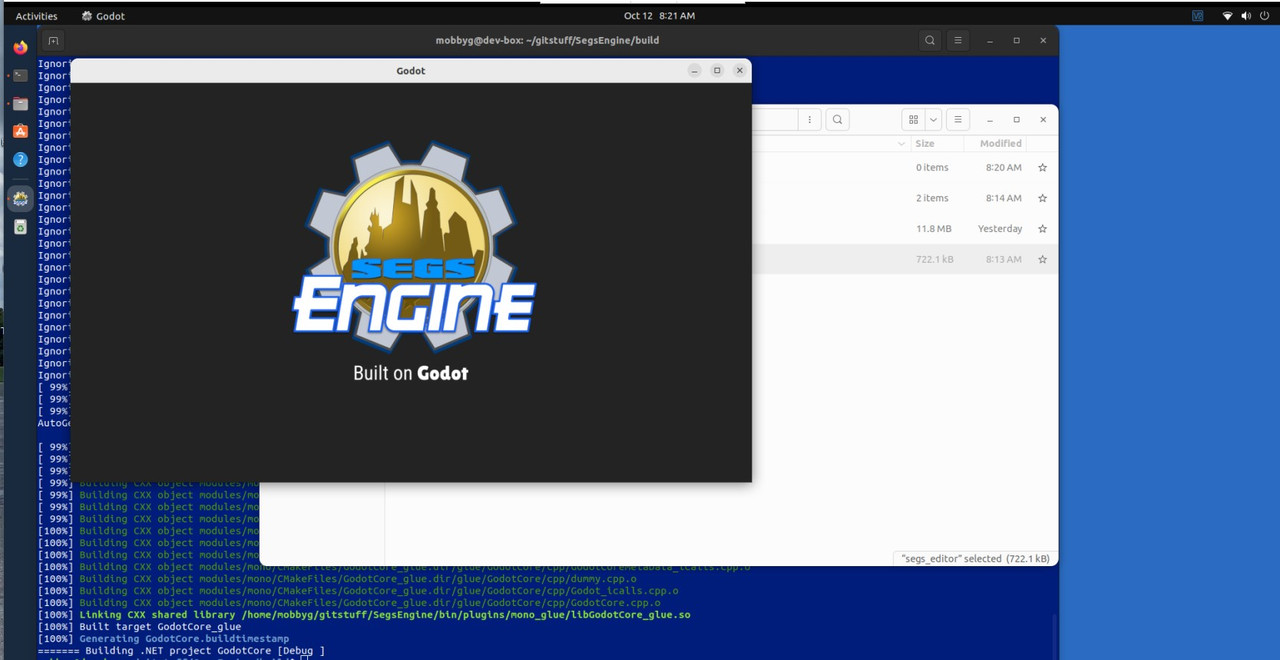Sort files by the Modified column
Image resolution: width=1280 pixels, height=660 pixels.
point(1001,144)
